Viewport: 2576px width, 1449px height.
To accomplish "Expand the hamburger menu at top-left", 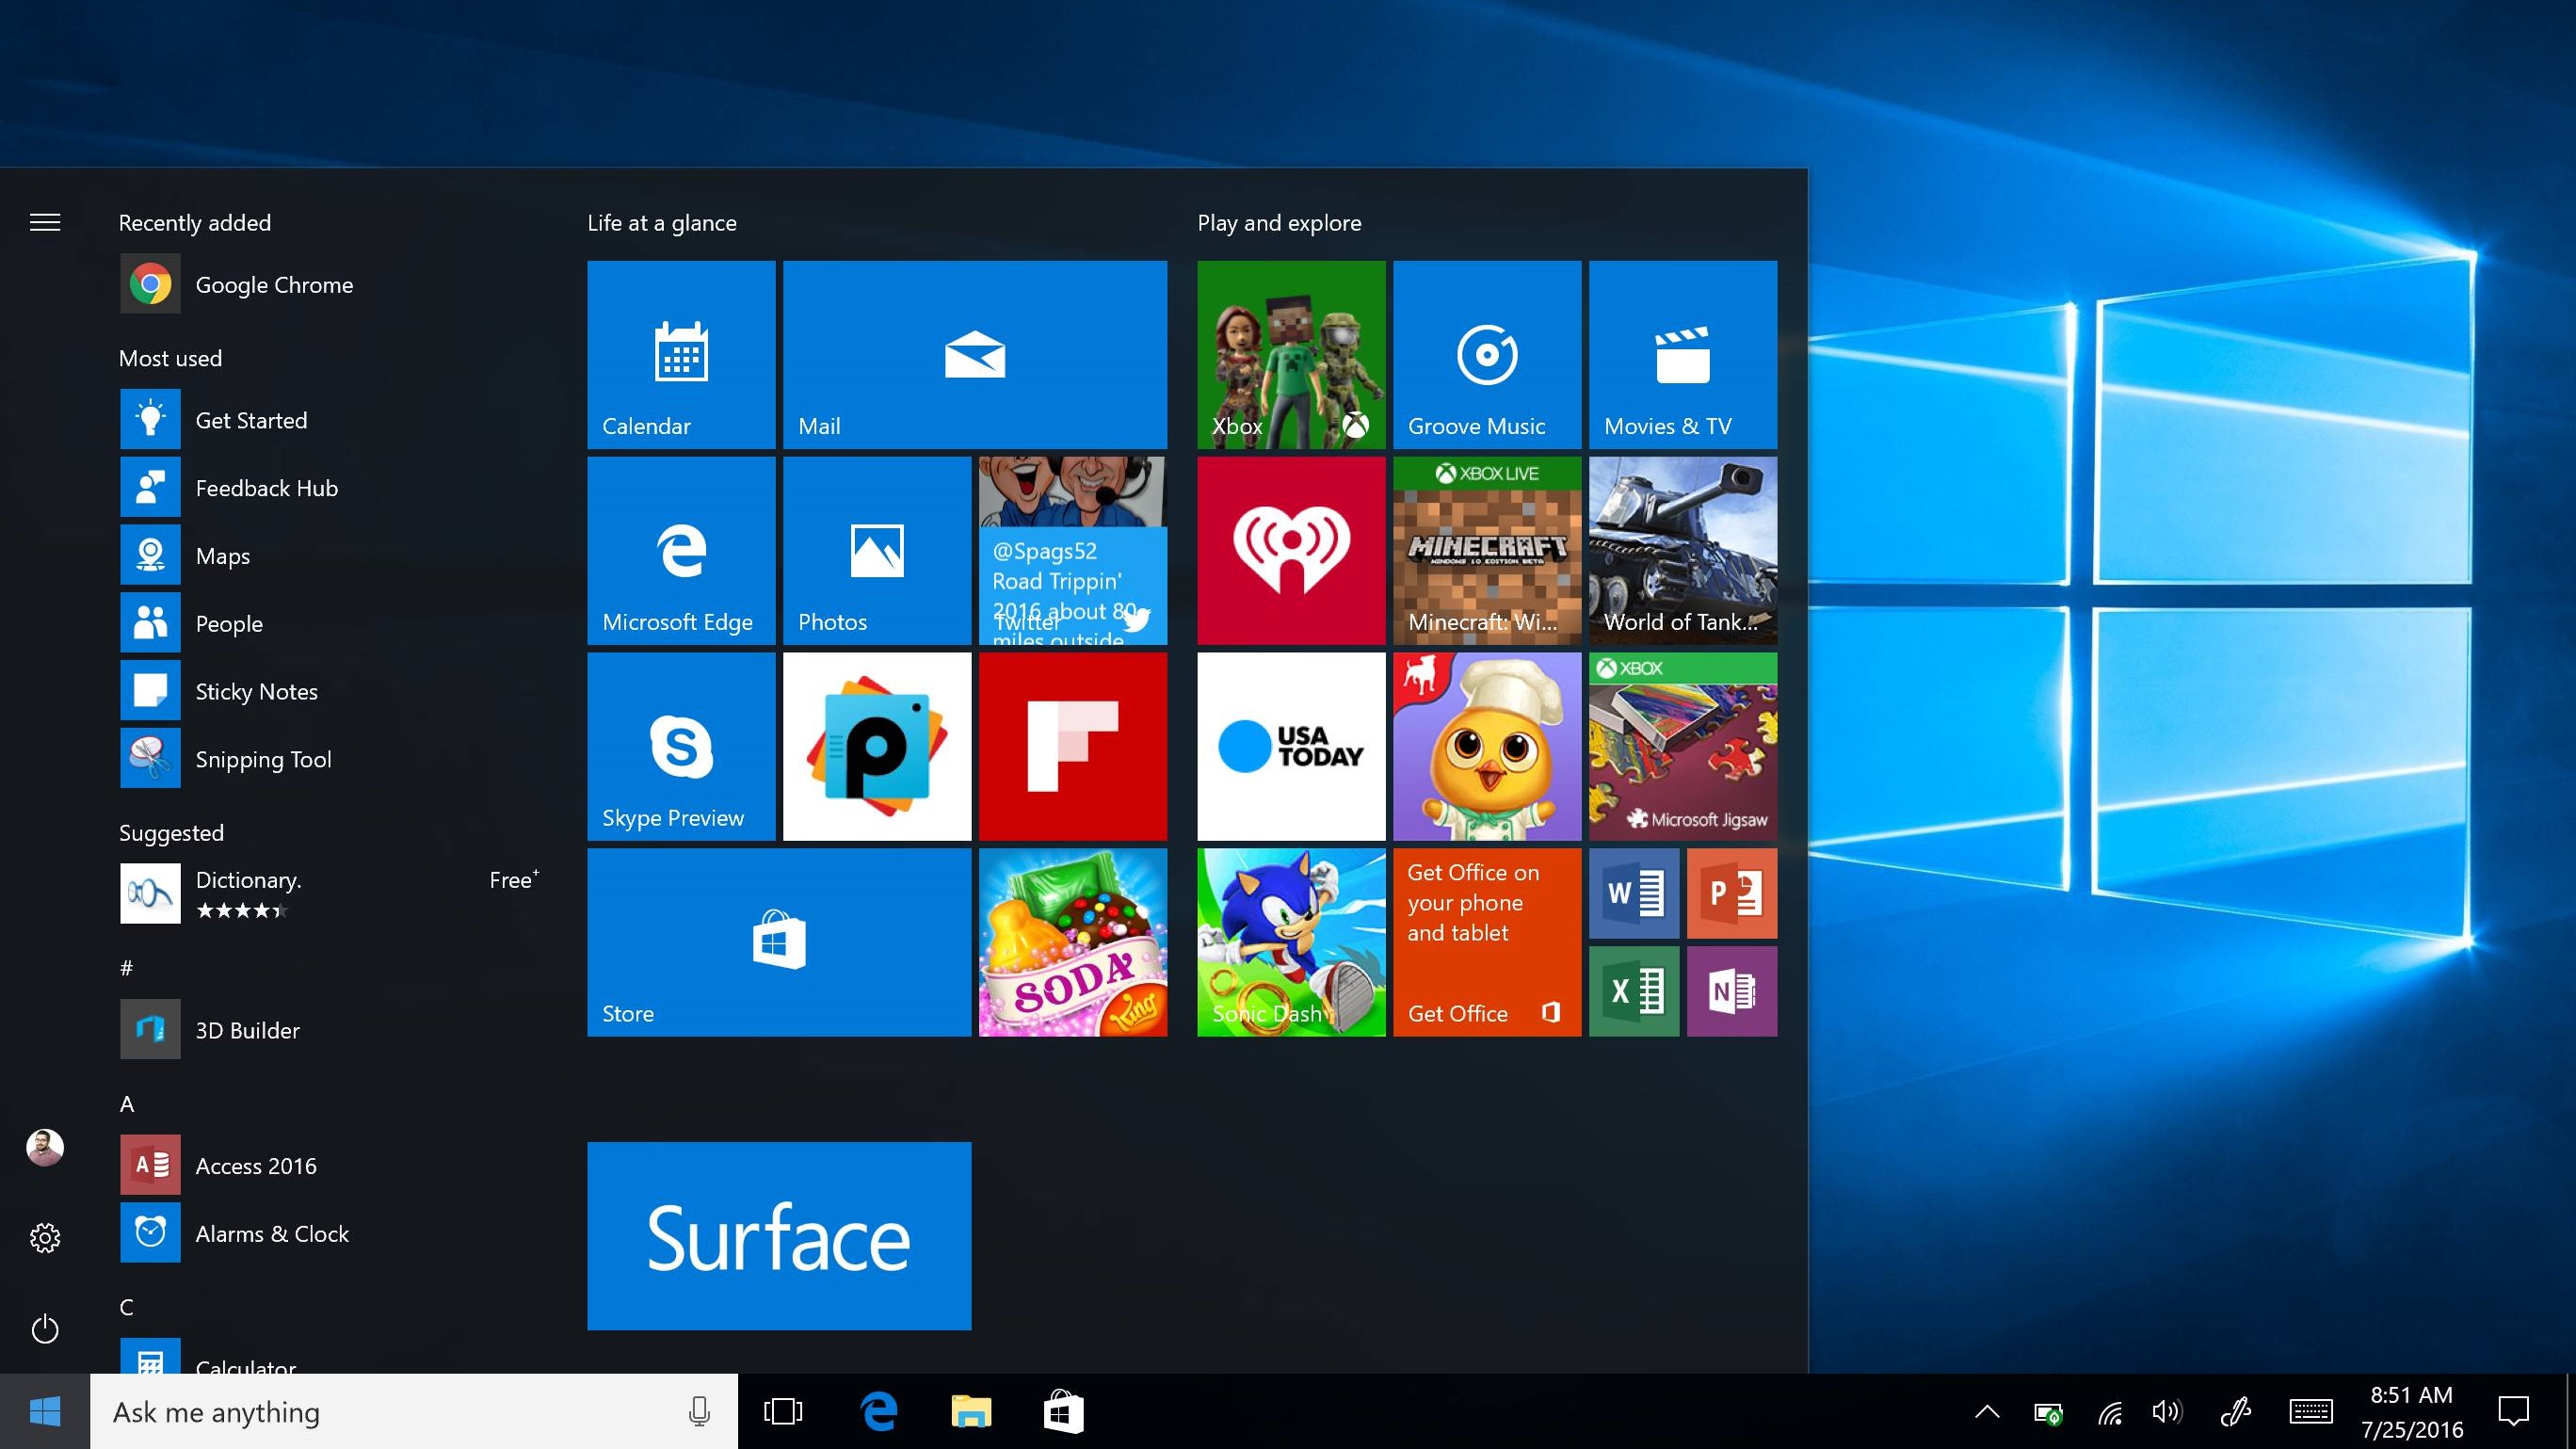I will 45,222.
